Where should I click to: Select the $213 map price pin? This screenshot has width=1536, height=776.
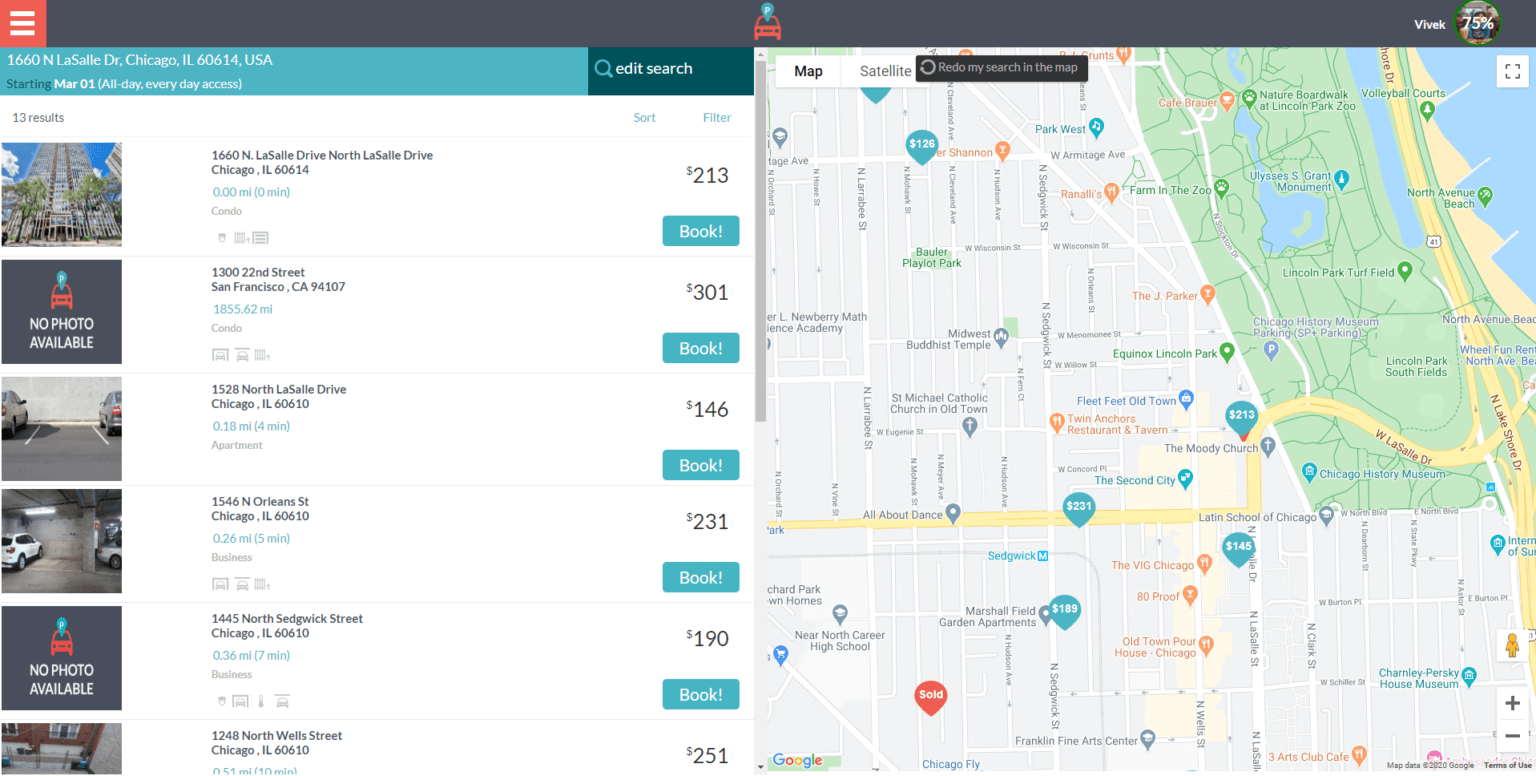pos(1241,418)
